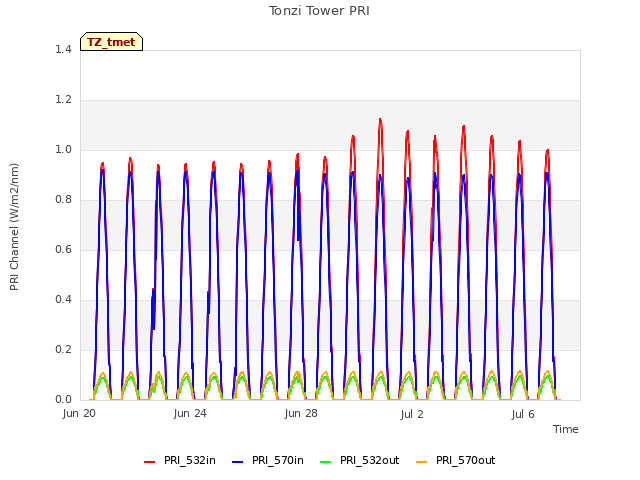Click the y-axis title PRI Channel (W/m2/nm)

(14, 227)
